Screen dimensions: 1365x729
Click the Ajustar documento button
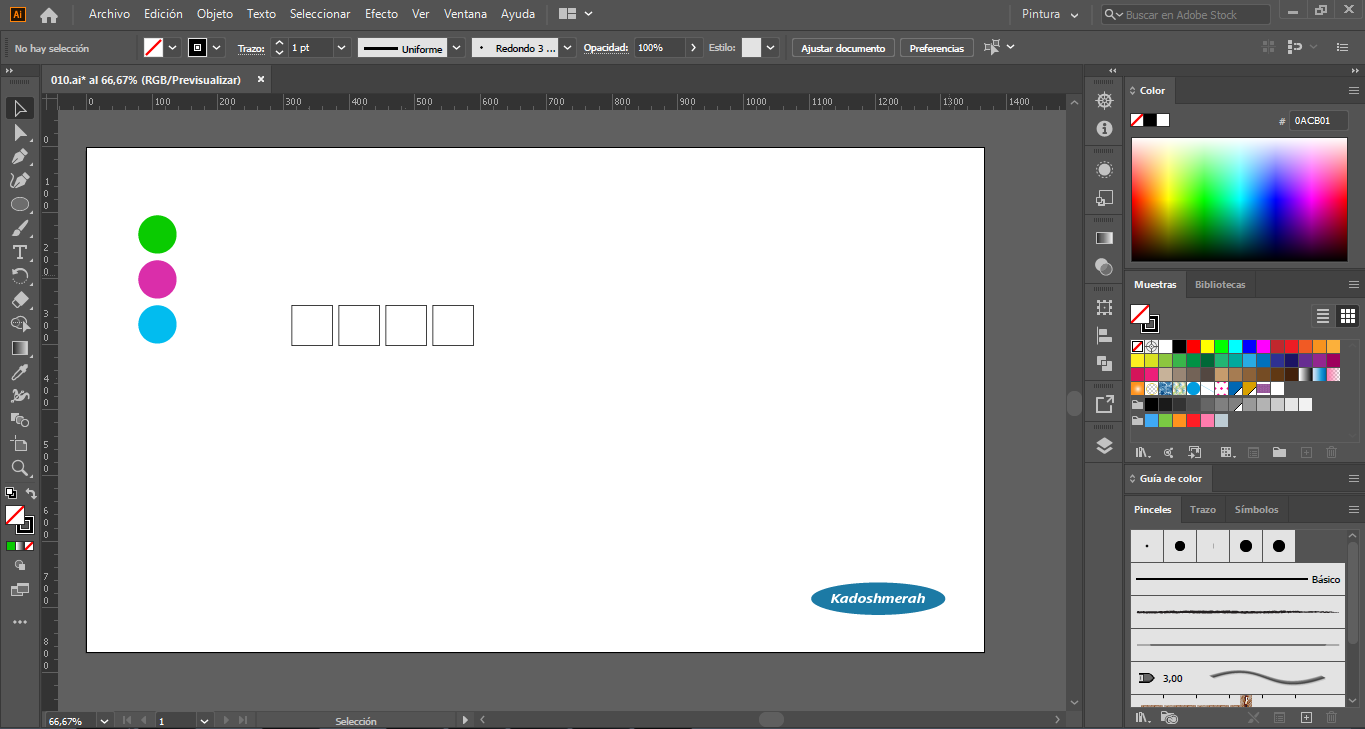pos(843,48)
